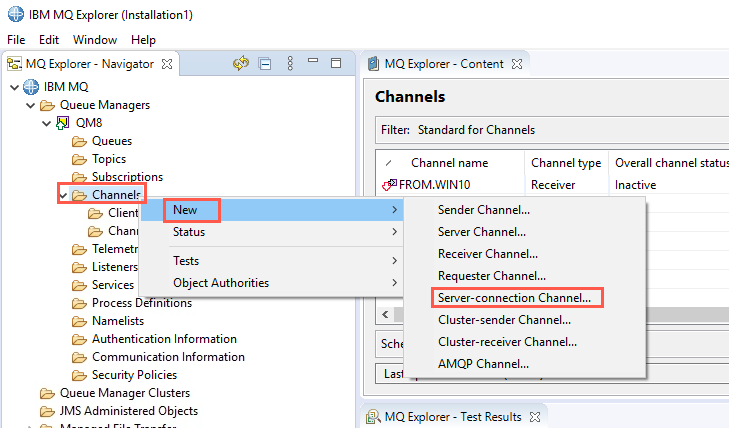Click the JMS Administered Objects folder icon

coord(47,411)
